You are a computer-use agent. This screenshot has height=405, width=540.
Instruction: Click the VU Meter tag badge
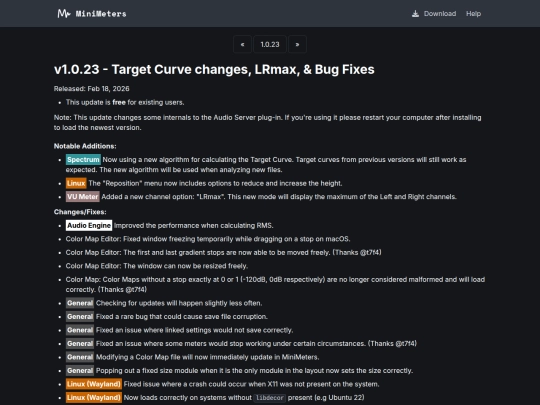[83, 197]
